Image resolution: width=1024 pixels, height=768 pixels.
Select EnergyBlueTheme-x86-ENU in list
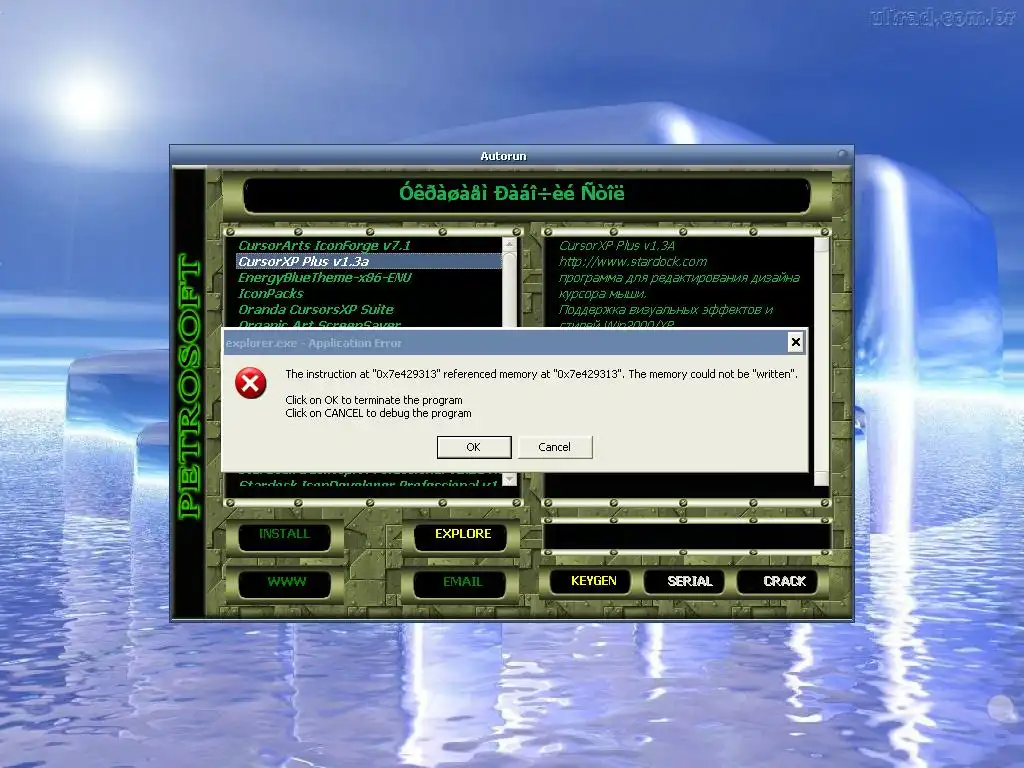(x=369, y=278)
